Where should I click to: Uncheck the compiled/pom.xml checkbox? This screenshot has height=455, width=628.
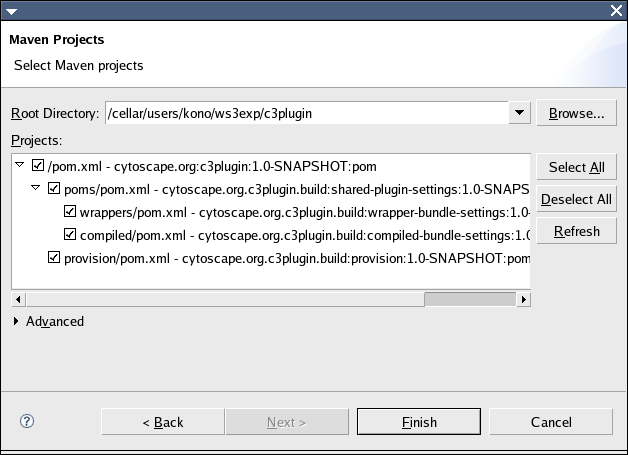(70, 235)
